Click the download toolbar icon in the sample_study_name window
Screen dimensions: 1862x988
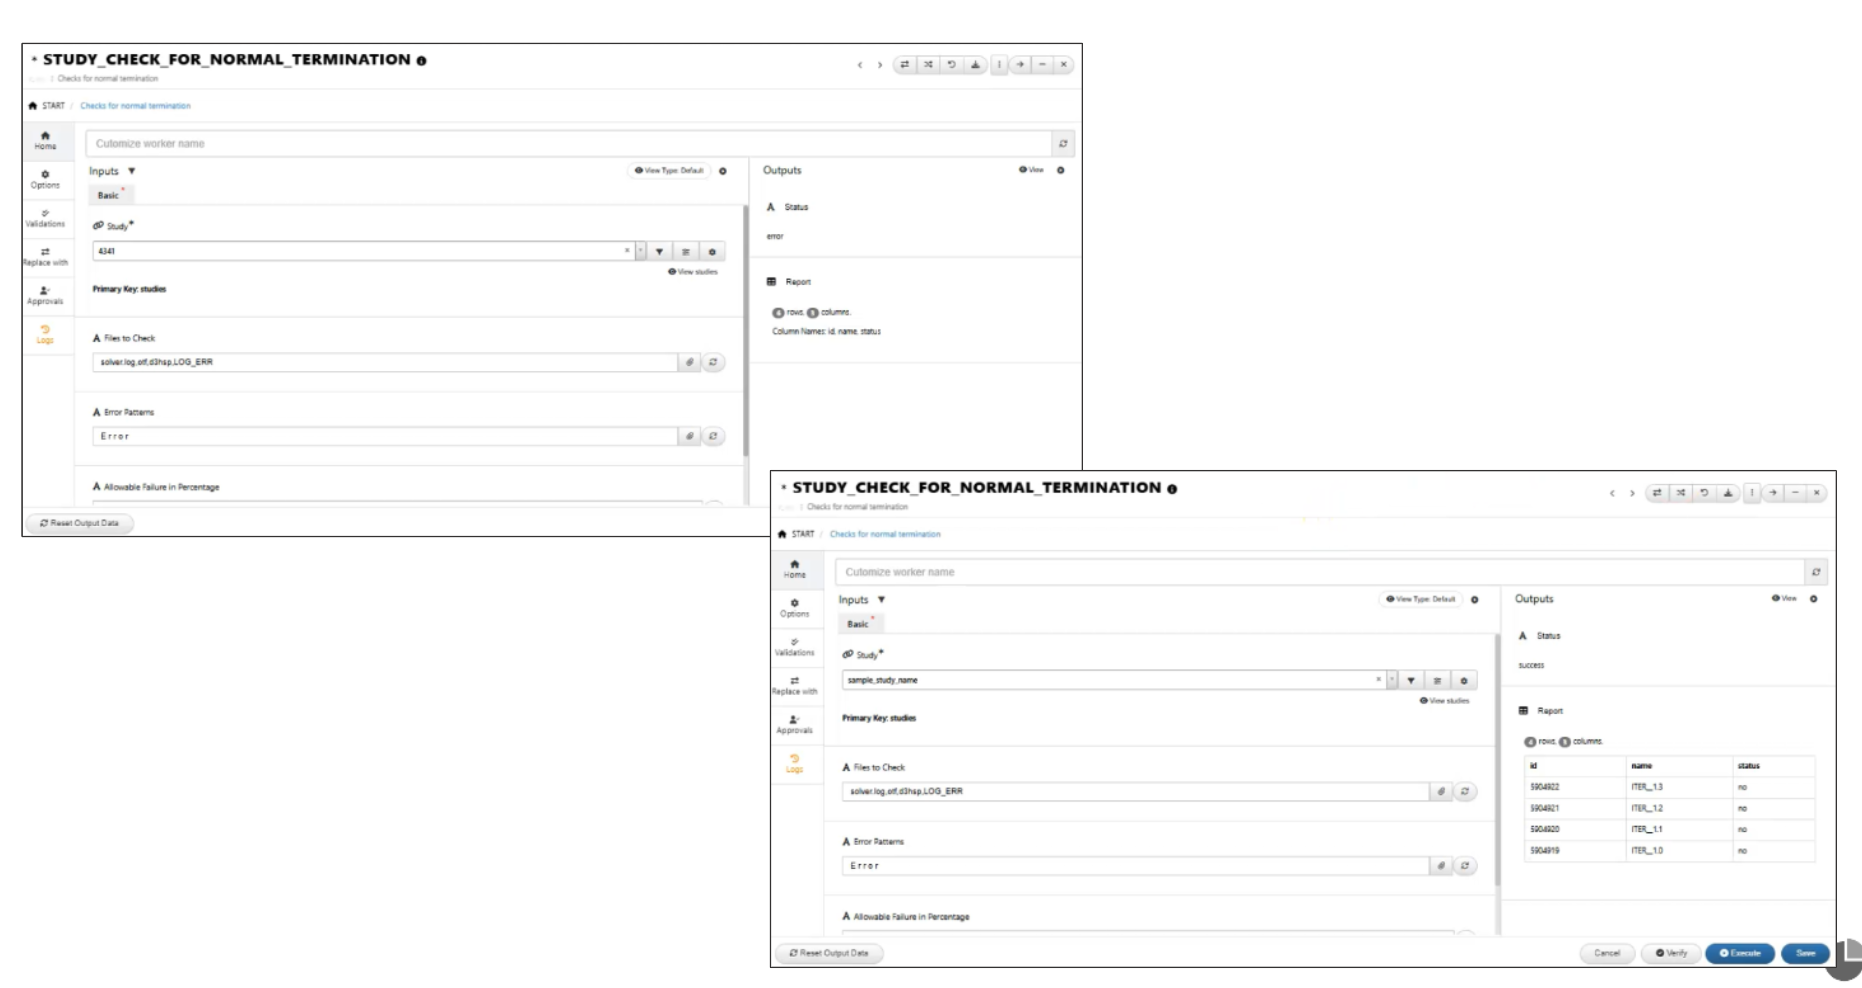pos(1728,493)
